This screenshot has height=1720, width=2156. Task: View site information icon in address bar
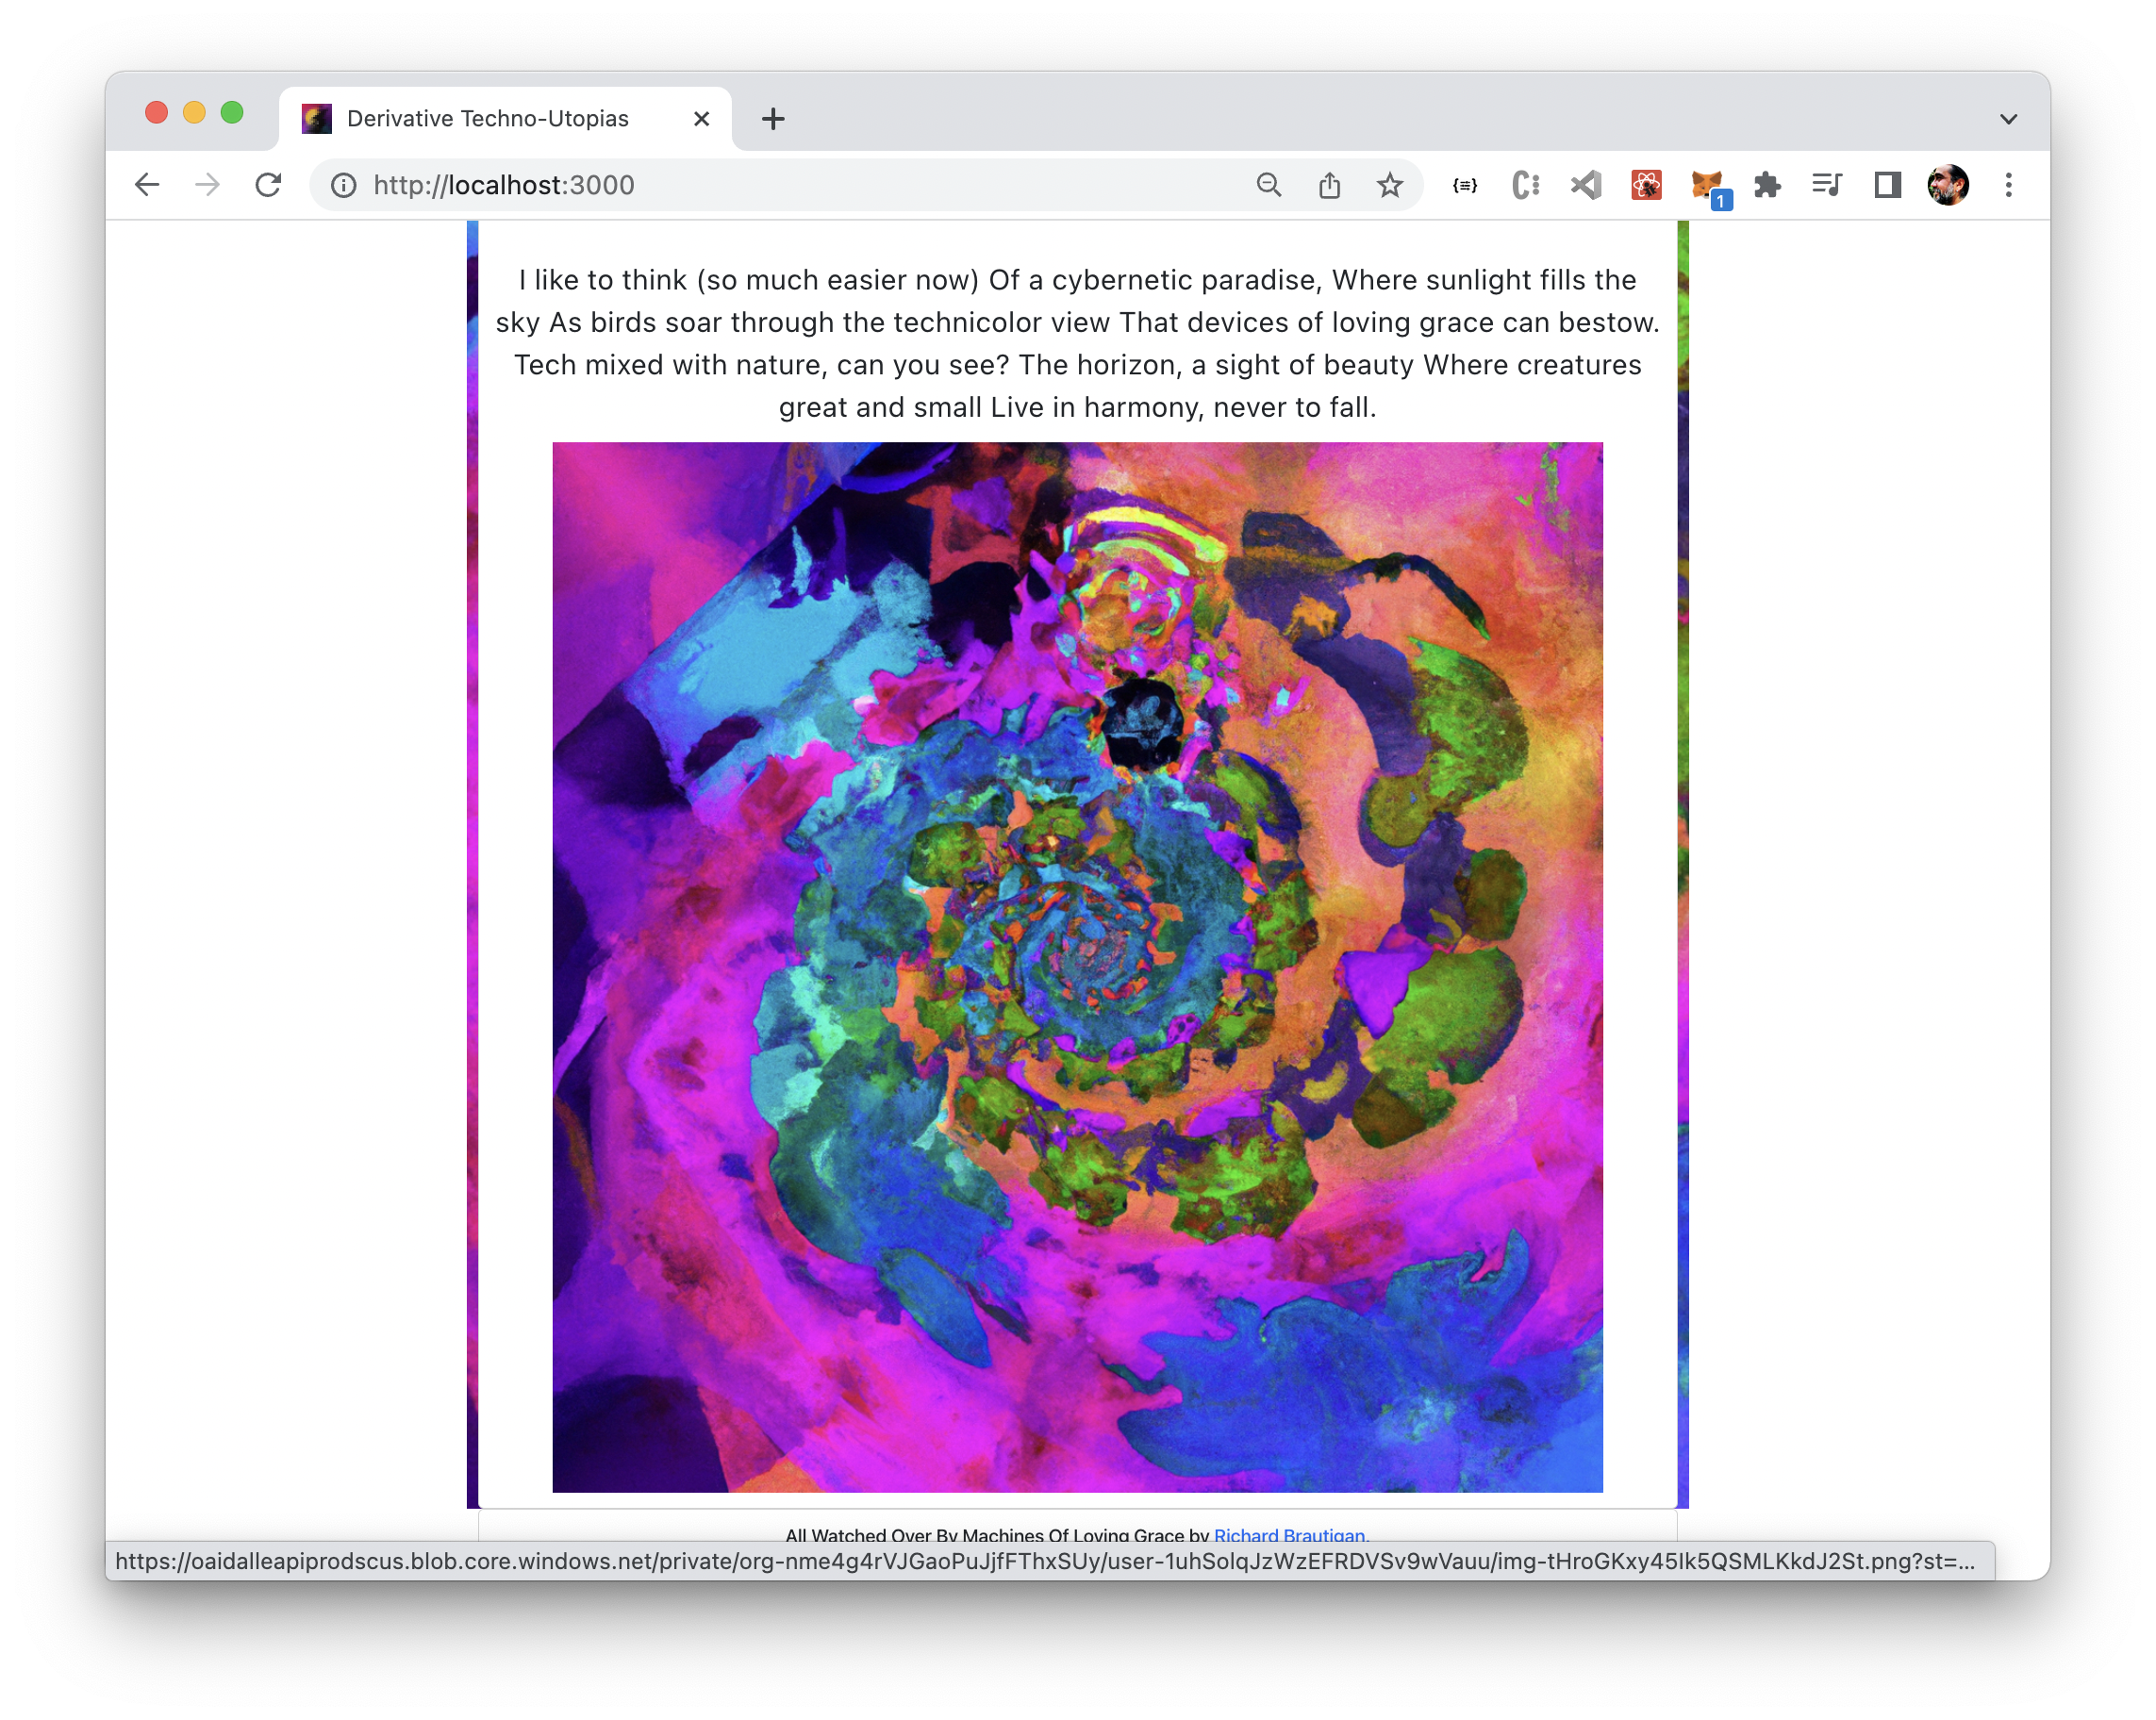343,185
